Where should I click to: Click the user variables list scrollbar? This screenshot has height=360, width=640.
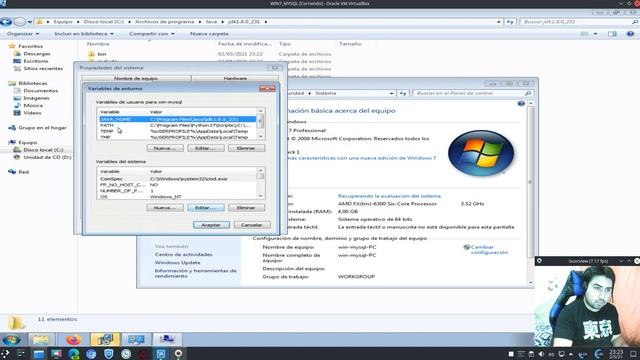coord(260,124)
